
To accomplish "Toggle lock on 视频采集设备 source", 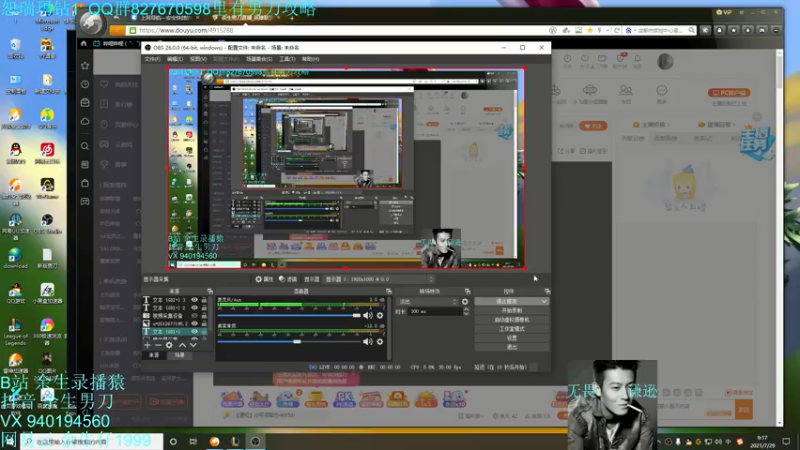I will (204, 316).
